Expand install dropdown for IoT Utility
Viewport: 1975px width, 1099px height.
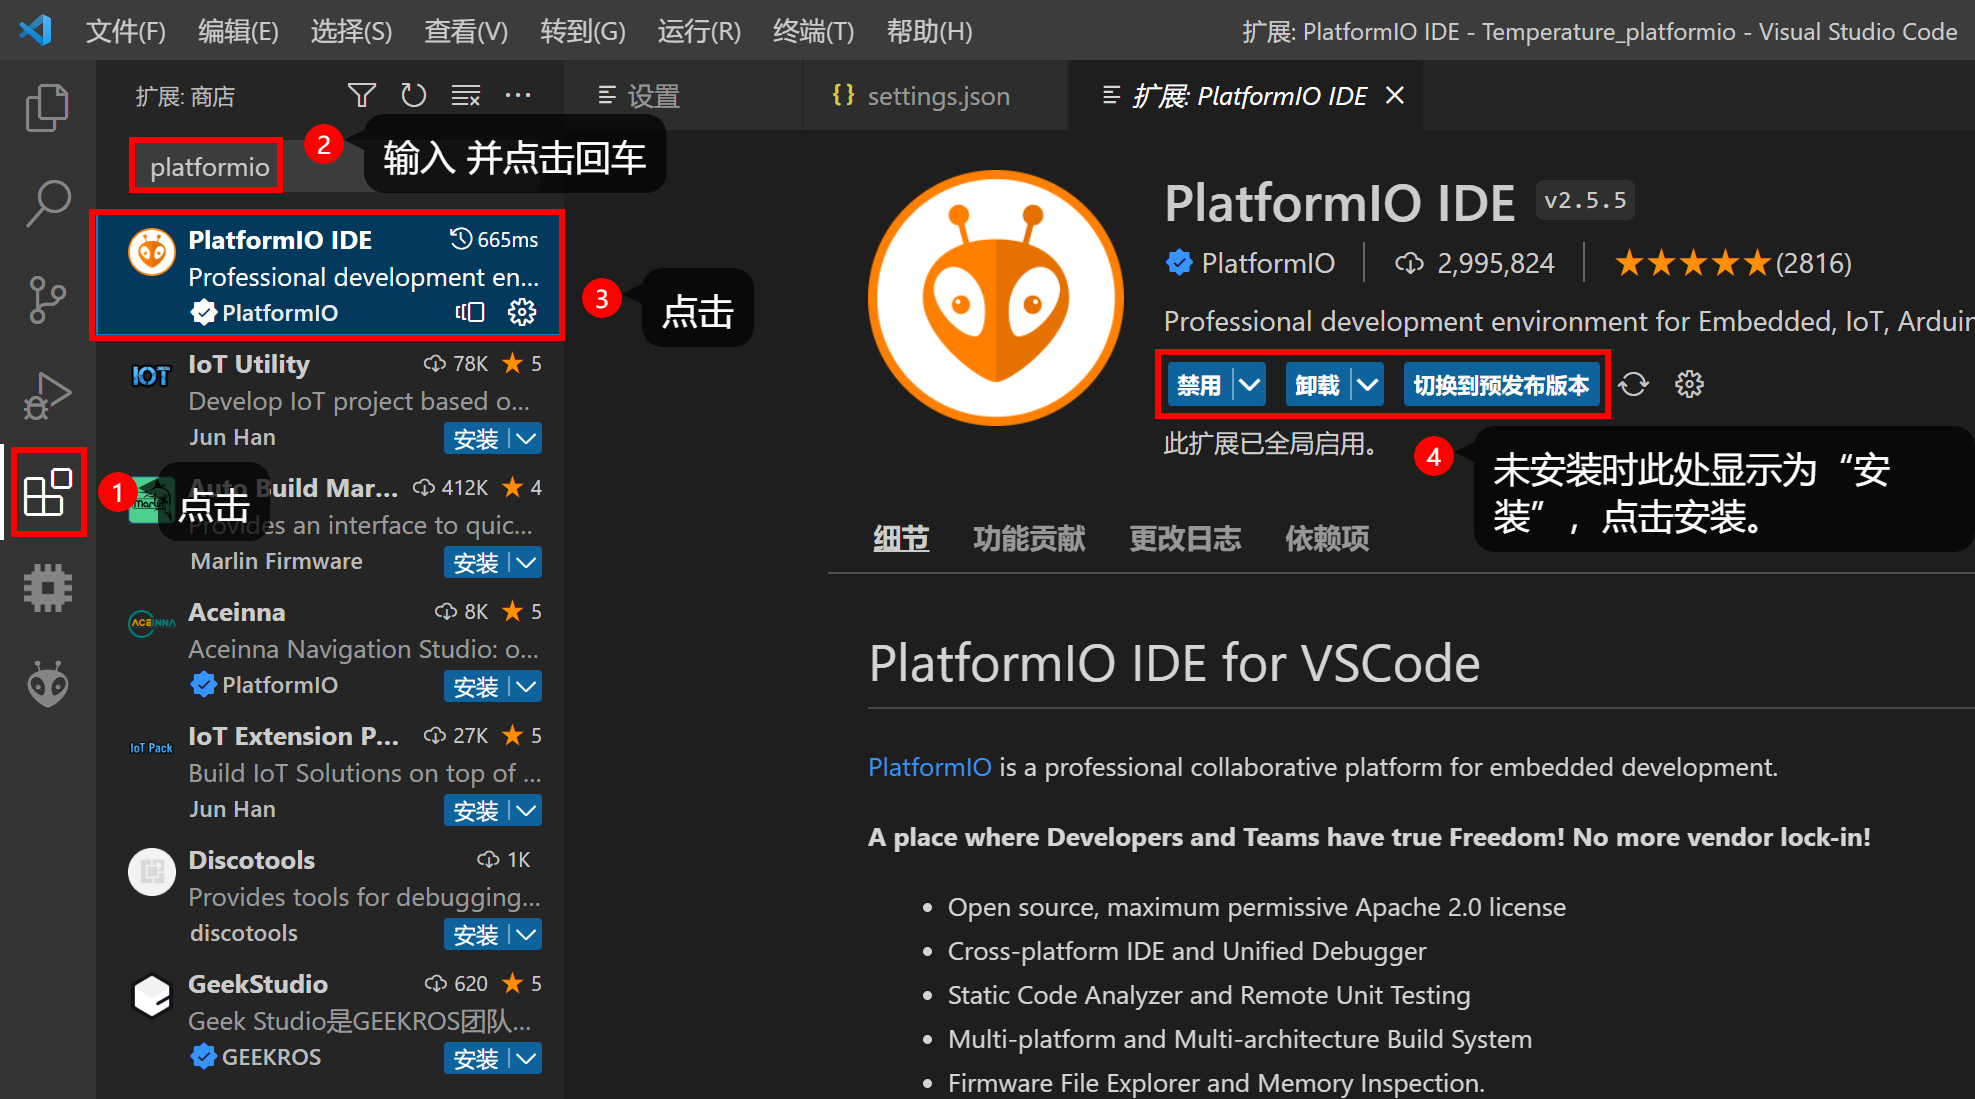526,439
